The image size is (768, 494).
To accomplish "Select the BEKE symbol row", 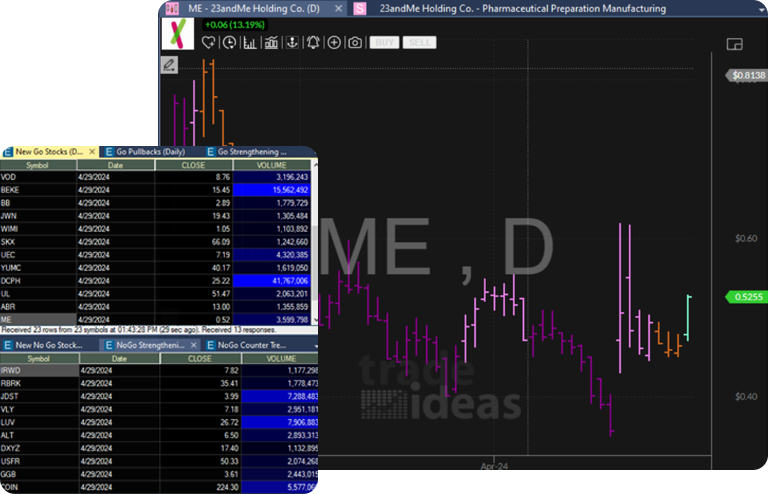I will 155,190.
